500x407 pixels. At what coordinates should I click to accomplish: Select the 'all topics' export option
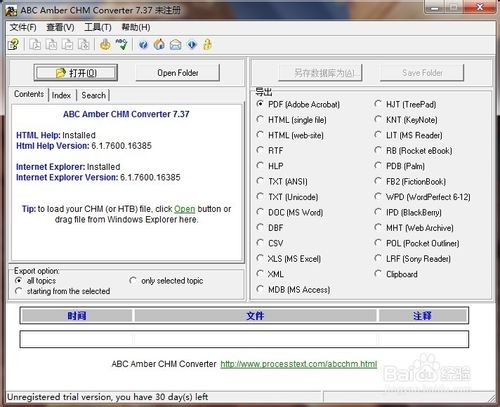pos(36,281)
